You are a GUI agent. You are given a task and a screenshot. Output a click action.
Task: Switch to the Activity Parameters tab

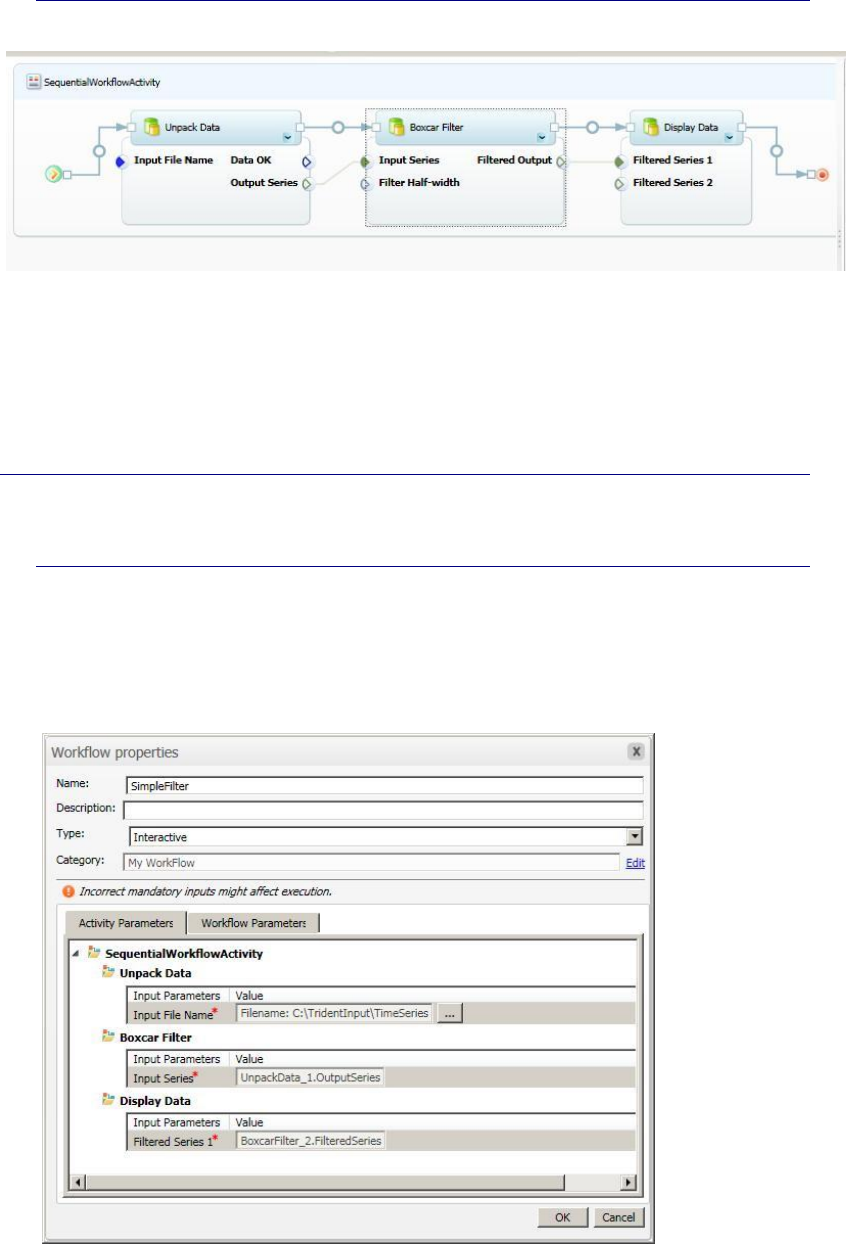point(125,923)
